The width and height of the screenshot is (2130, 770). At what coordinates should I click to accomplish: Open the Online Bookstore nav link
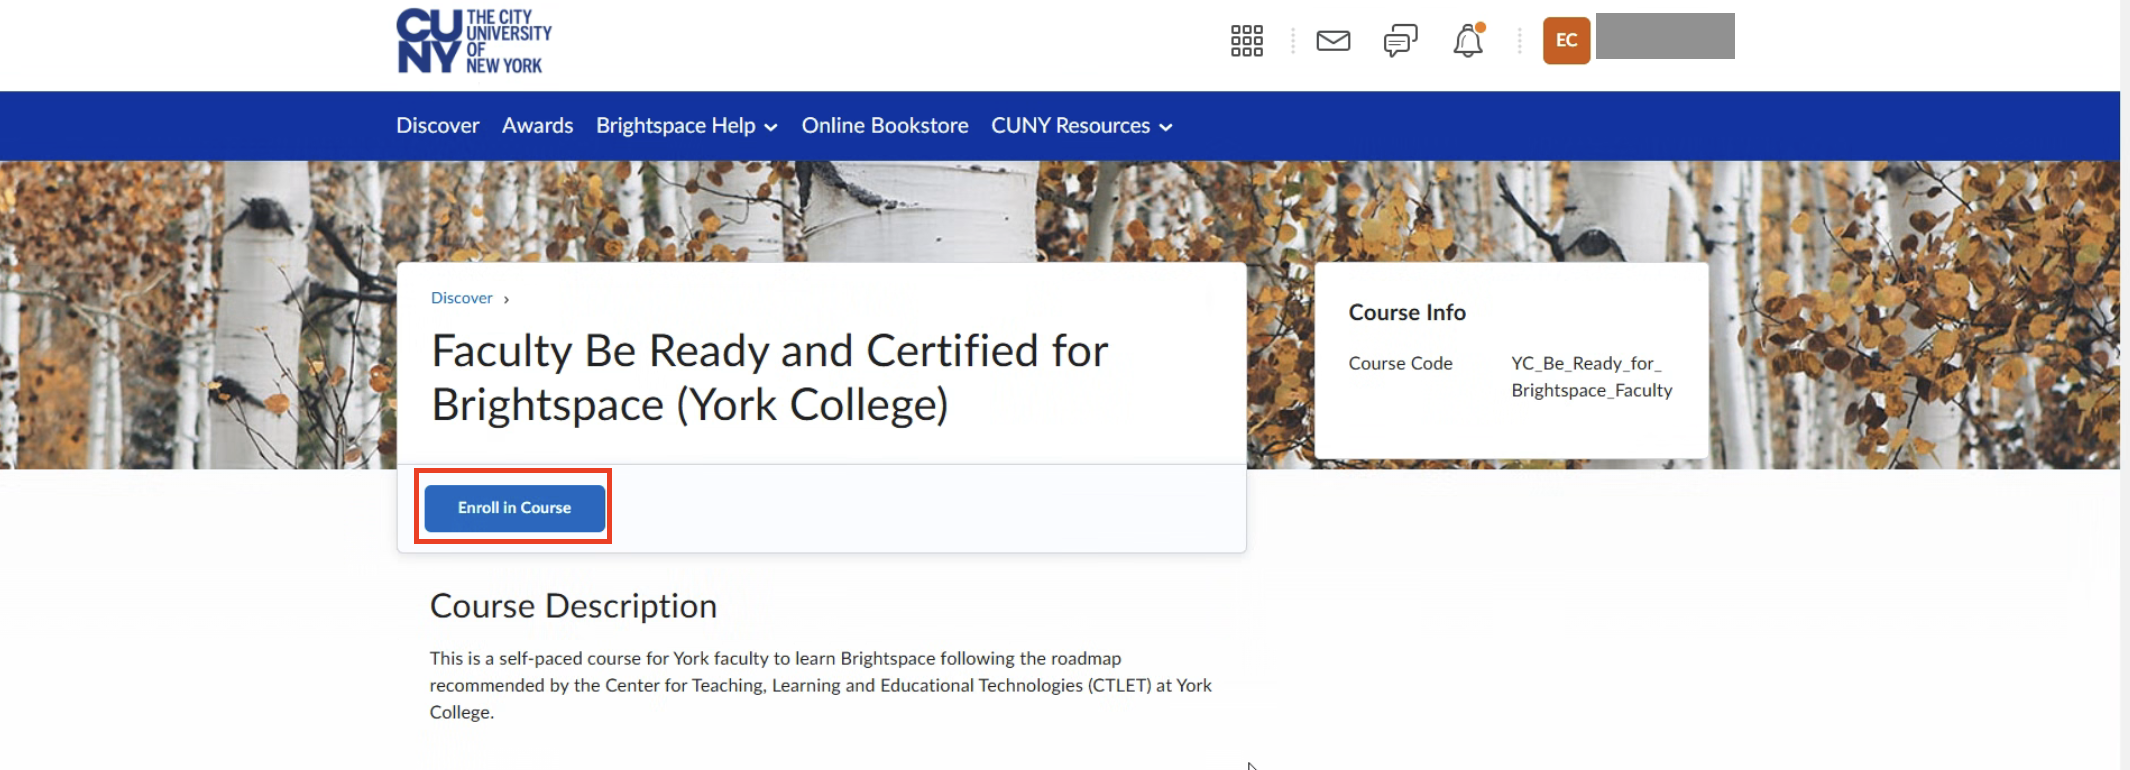884,126
